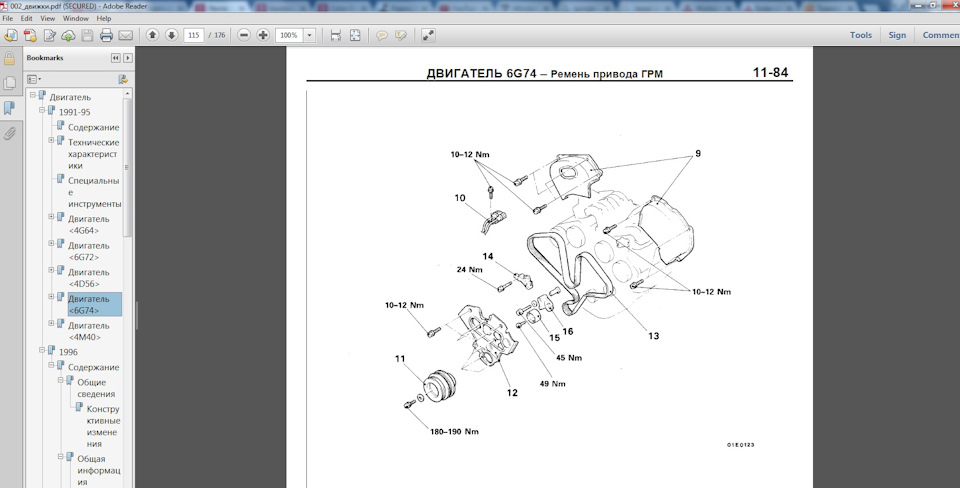This screenshot has width=960, height=488.
Task: Select the Конструктивные изменения bookmark
Action: click(103, 426)
